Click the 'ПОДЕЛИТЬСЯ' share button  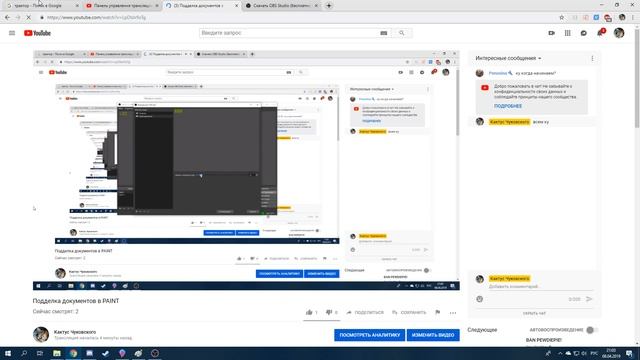click(x=365, y=313)
